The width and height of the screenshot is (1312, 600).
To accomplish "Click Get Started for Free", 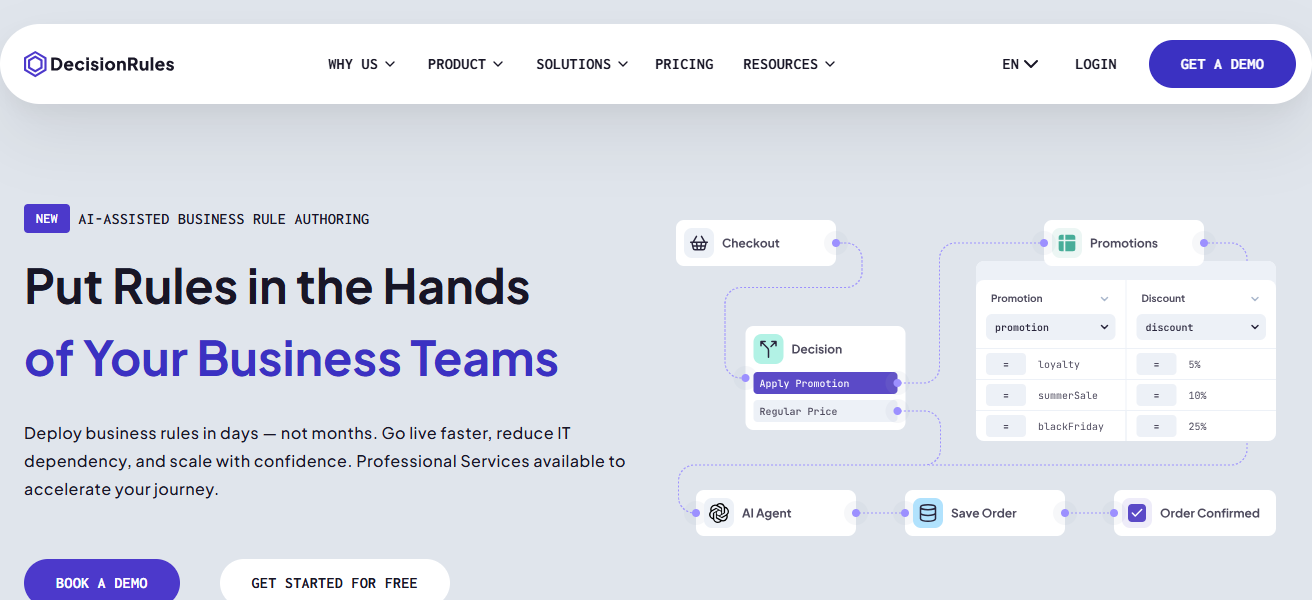I will tap(334, 582).
